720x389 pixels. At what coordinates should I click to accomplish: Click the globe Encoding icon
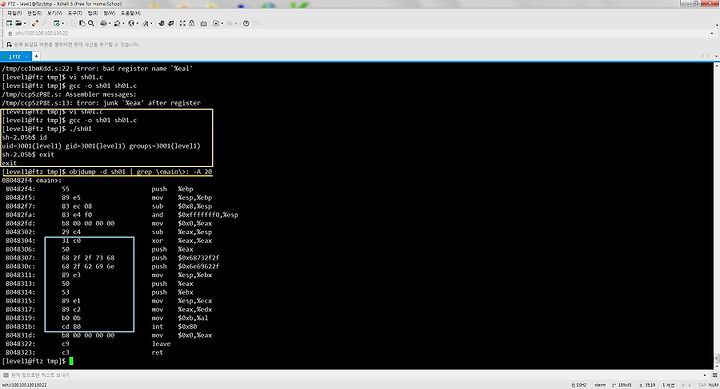click(131, 23)
